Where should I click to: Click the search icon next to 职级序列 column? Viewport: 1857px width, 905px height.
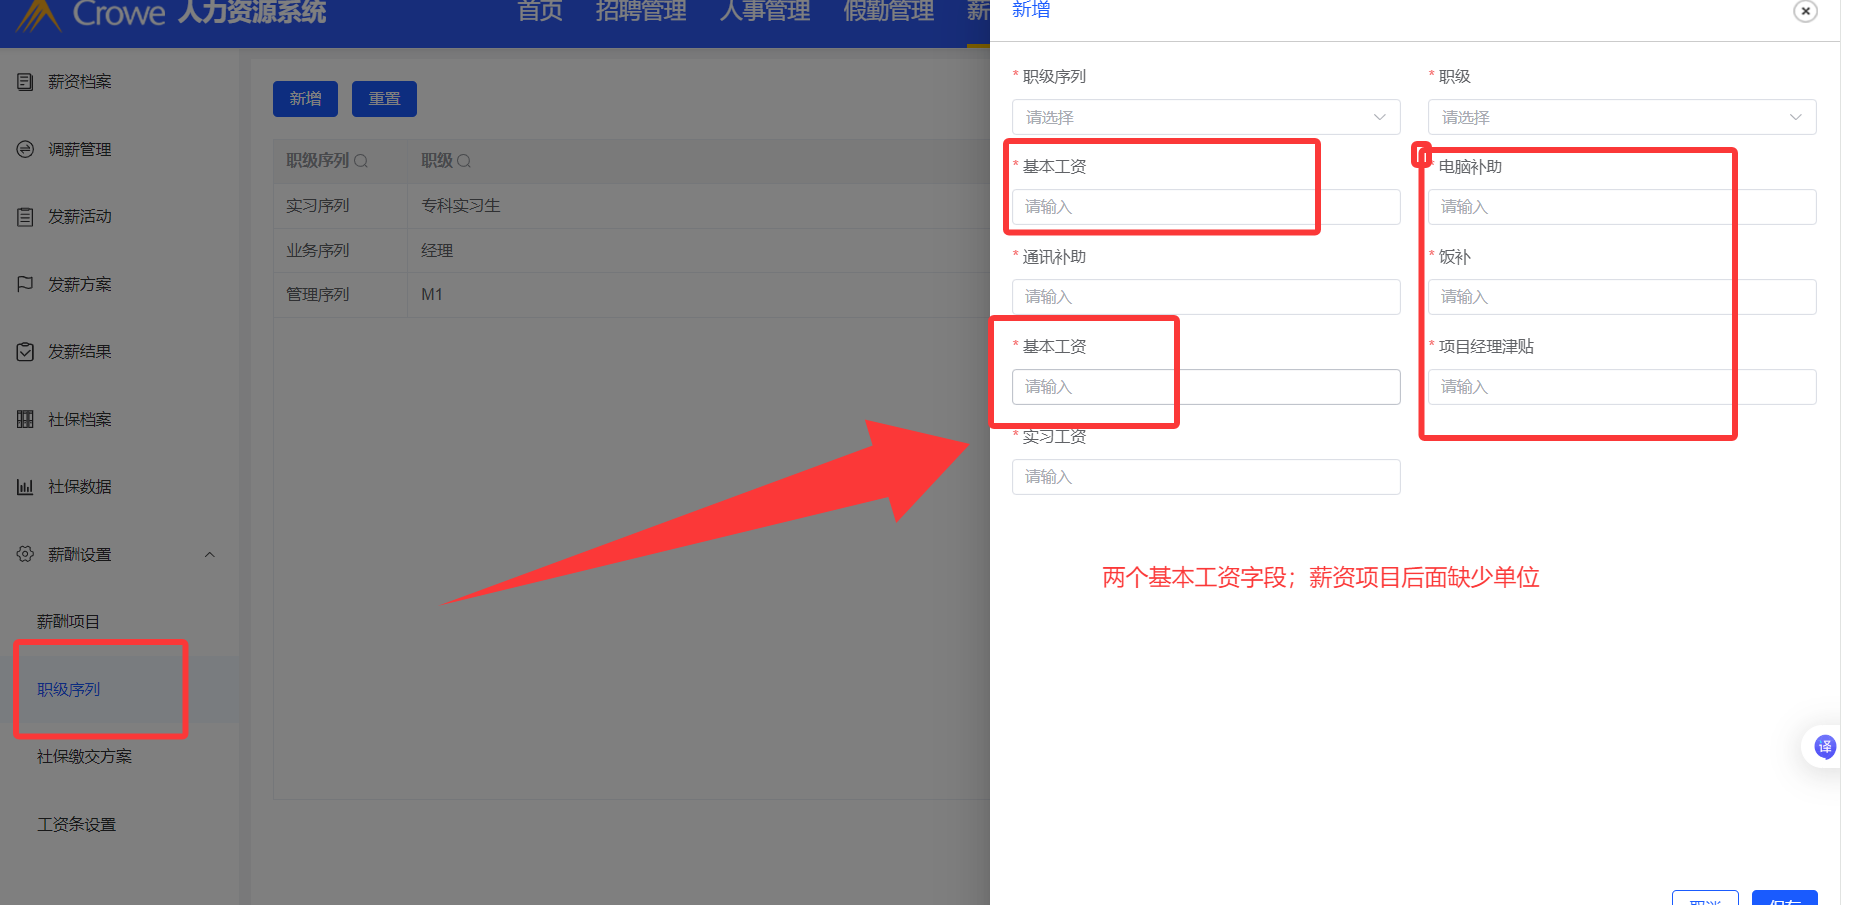tap(361, 161)
